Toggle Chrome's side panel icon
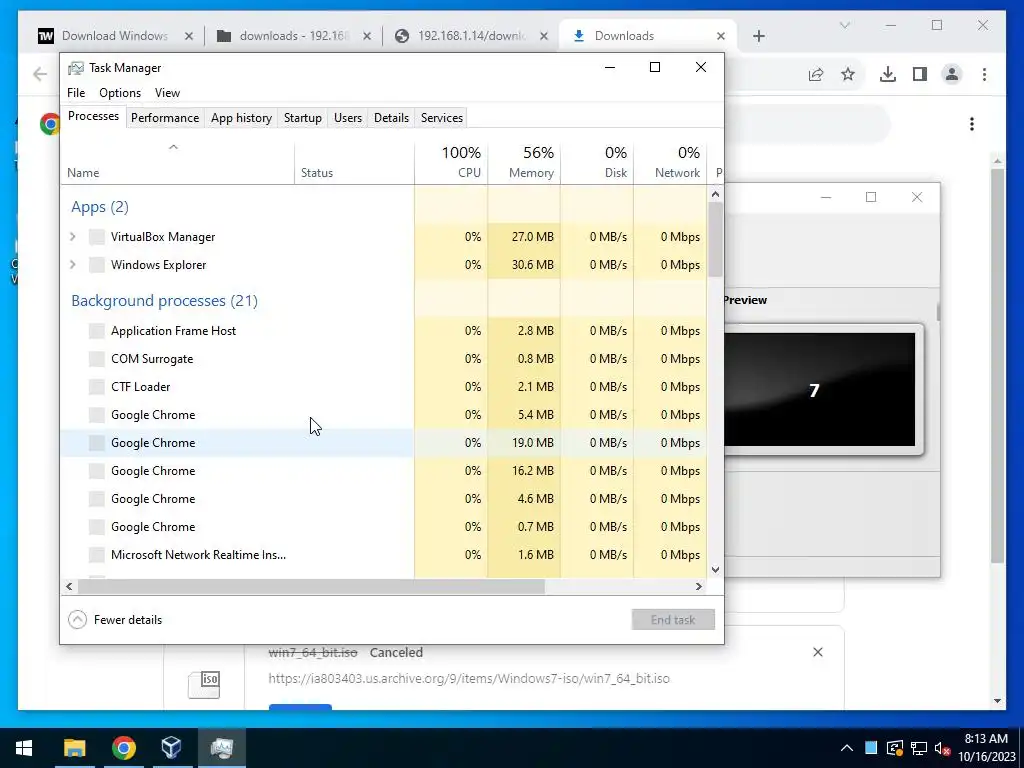The height and width of the screenshot is (768, 1024). [920, 74]
